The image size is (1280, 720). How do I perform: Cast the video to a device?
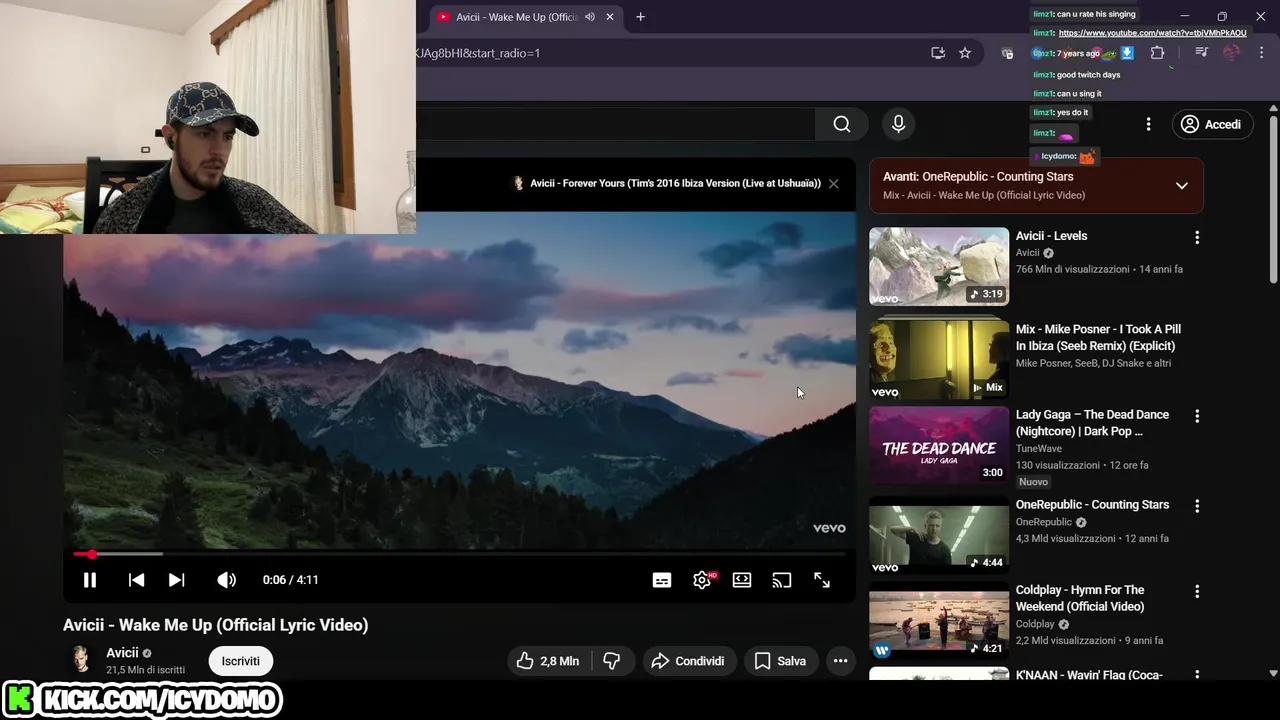point(782,580)
